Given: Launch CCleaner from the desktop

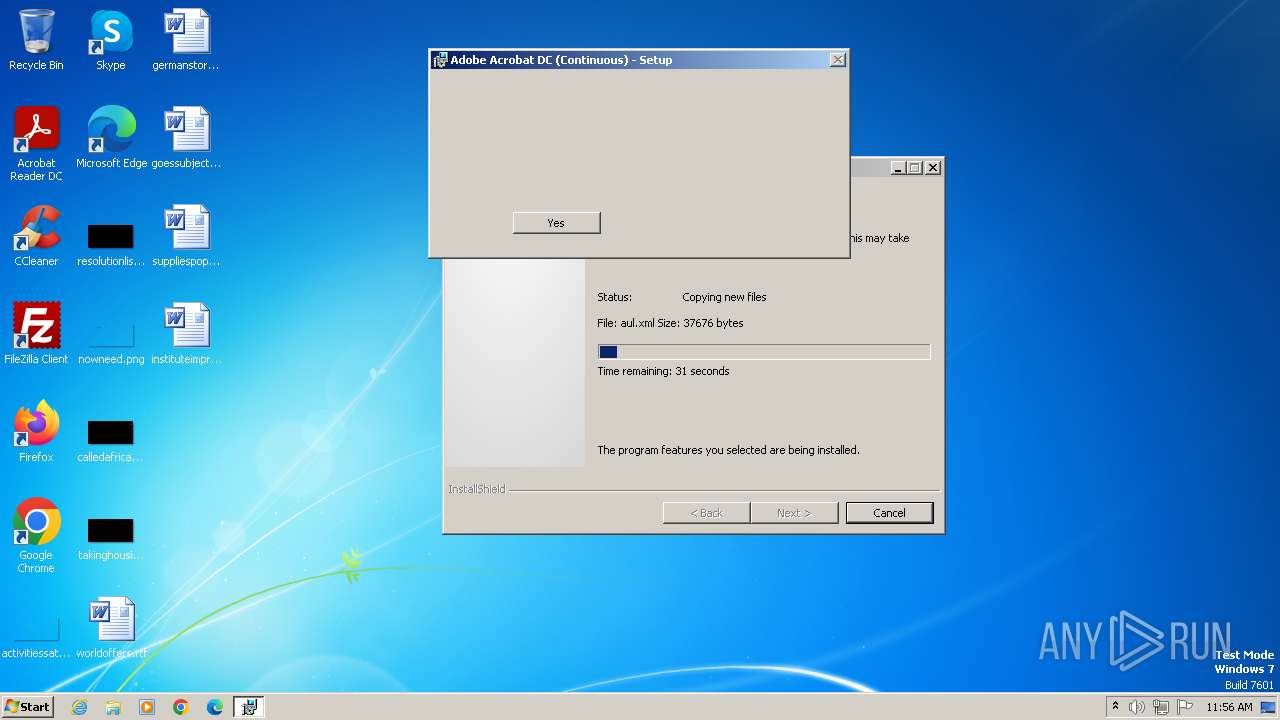Looking at the screenshot, I should 36,236.
